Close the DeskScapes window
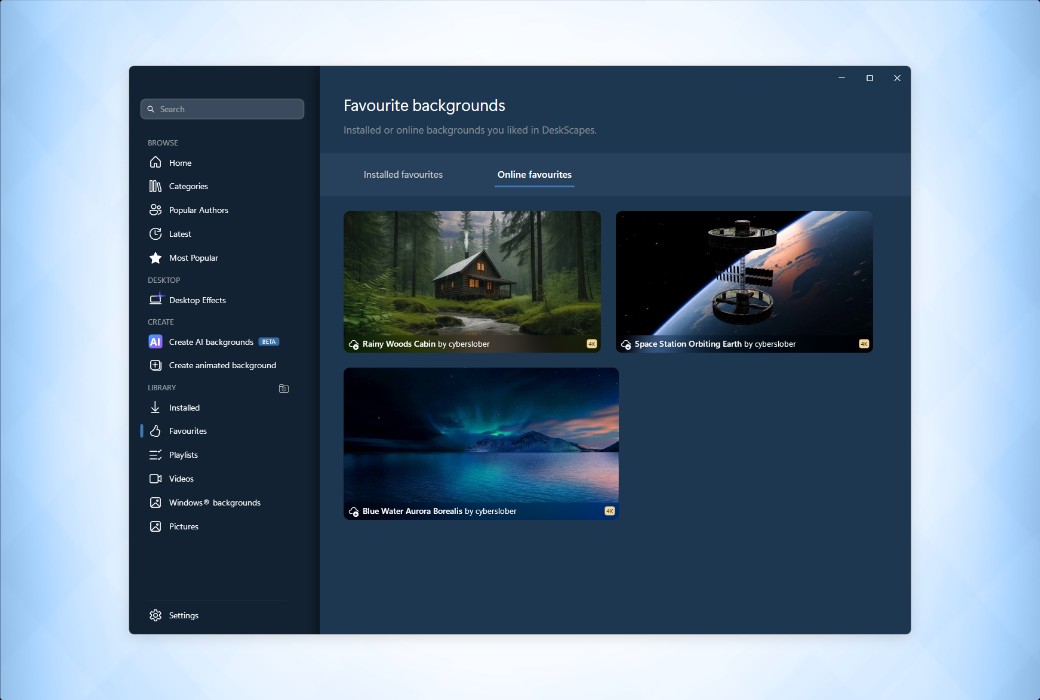This screenshot has height=700, width=1040. (x=897, y=78)
